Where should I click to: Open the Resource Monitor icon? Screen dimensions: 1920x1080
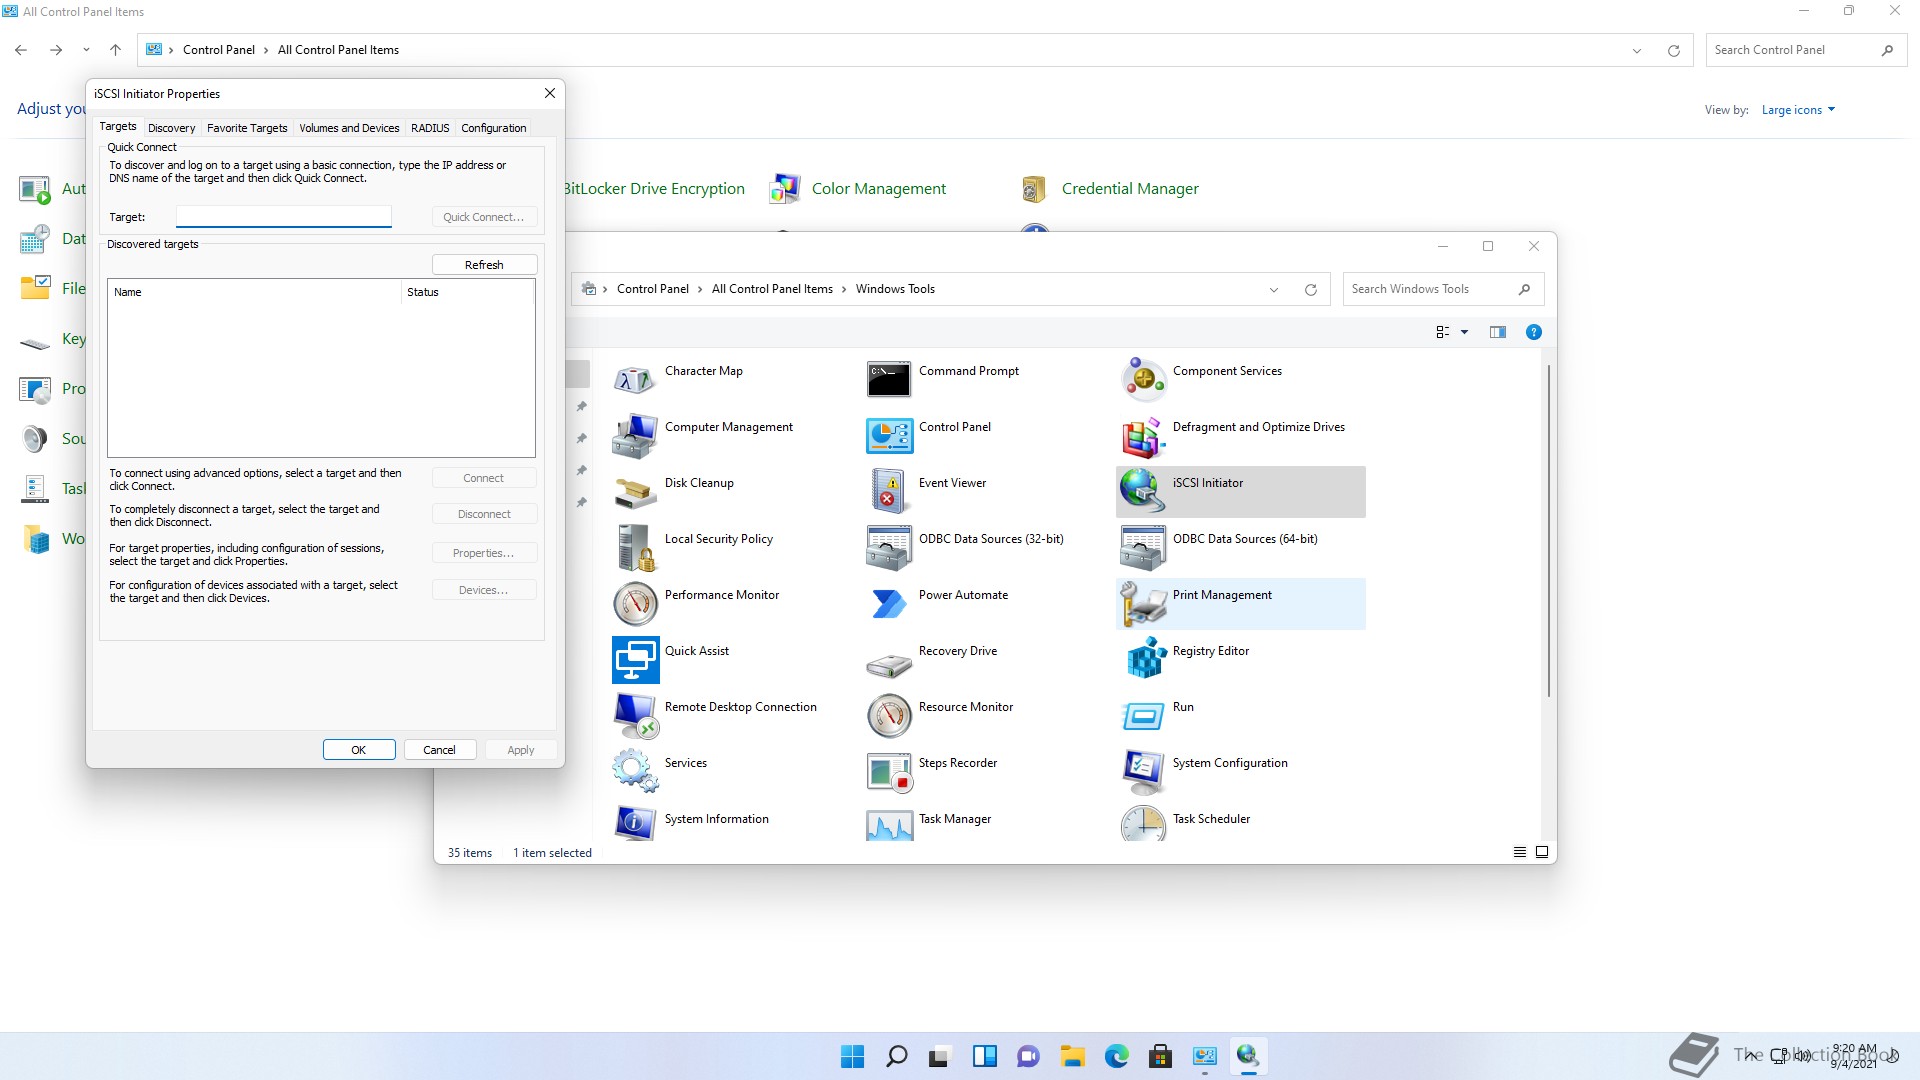click(889, 716)
